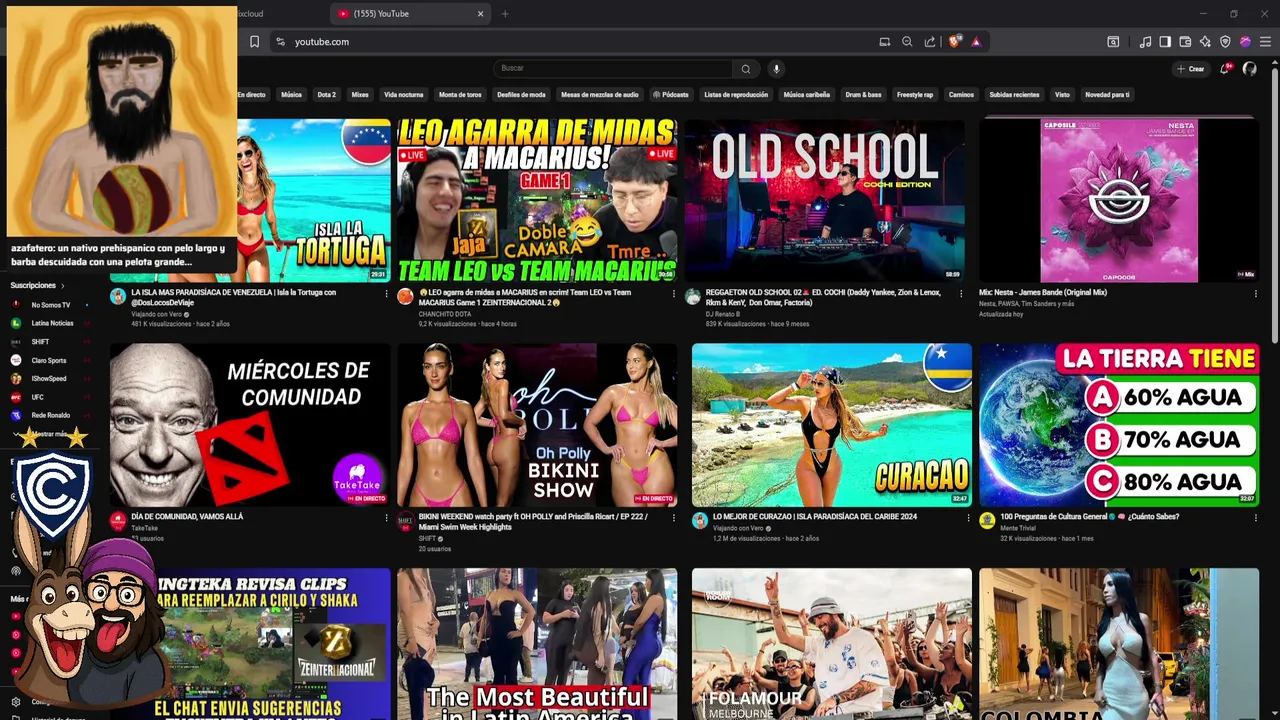
Task: Open the Brave playlist music note icon
Action: pos(1145,42)
